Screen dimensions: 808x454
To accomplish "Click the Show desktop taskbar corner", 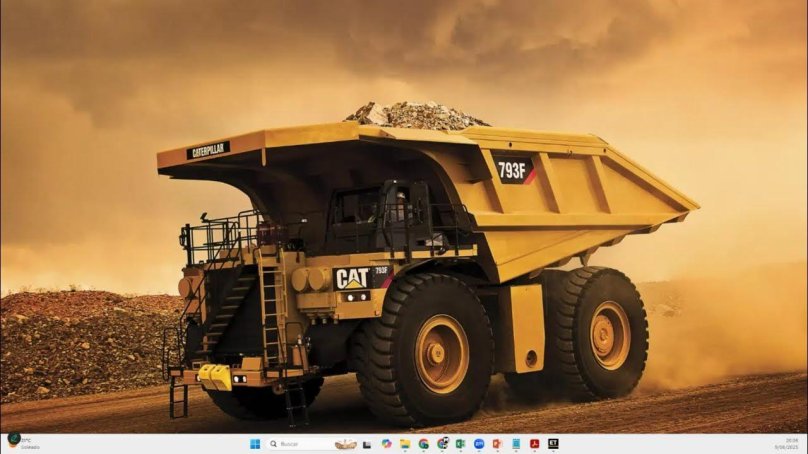I will 805,443.
